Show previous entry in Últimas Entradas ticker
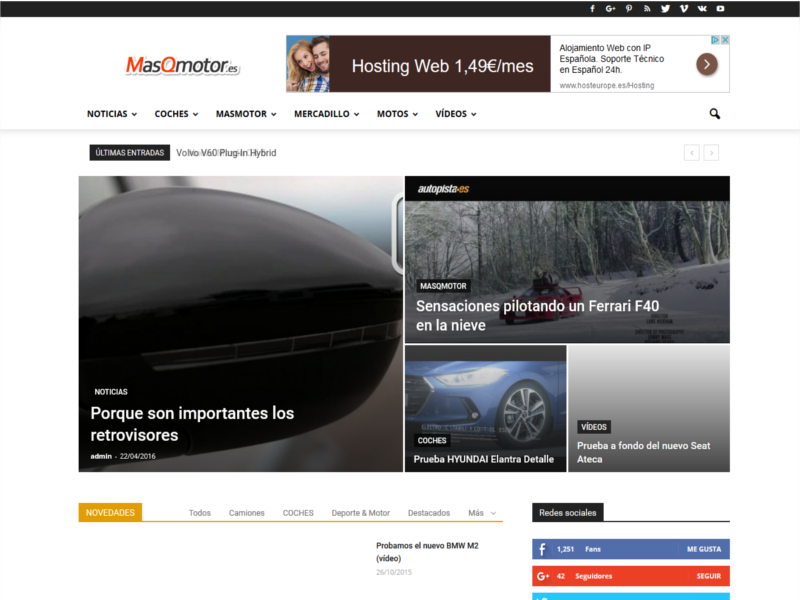This screenshot has width=800, height=600. [691, 153]
